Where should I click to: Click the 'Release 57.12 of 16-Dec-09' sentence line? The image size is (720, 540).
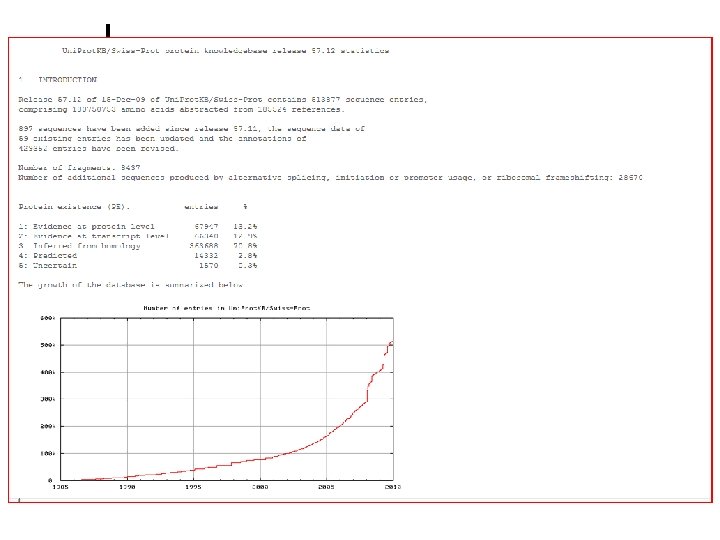223,100
